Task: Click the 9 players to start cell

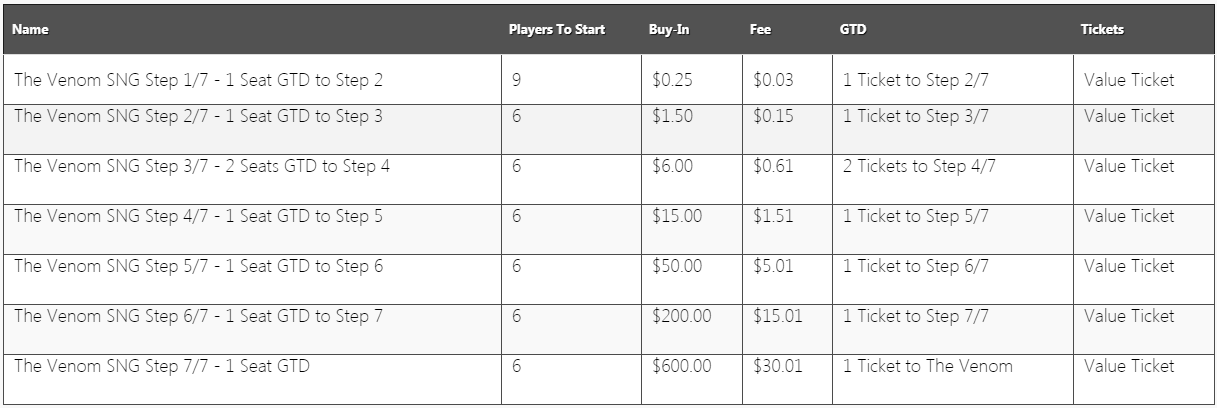Action: click(516, 80)
